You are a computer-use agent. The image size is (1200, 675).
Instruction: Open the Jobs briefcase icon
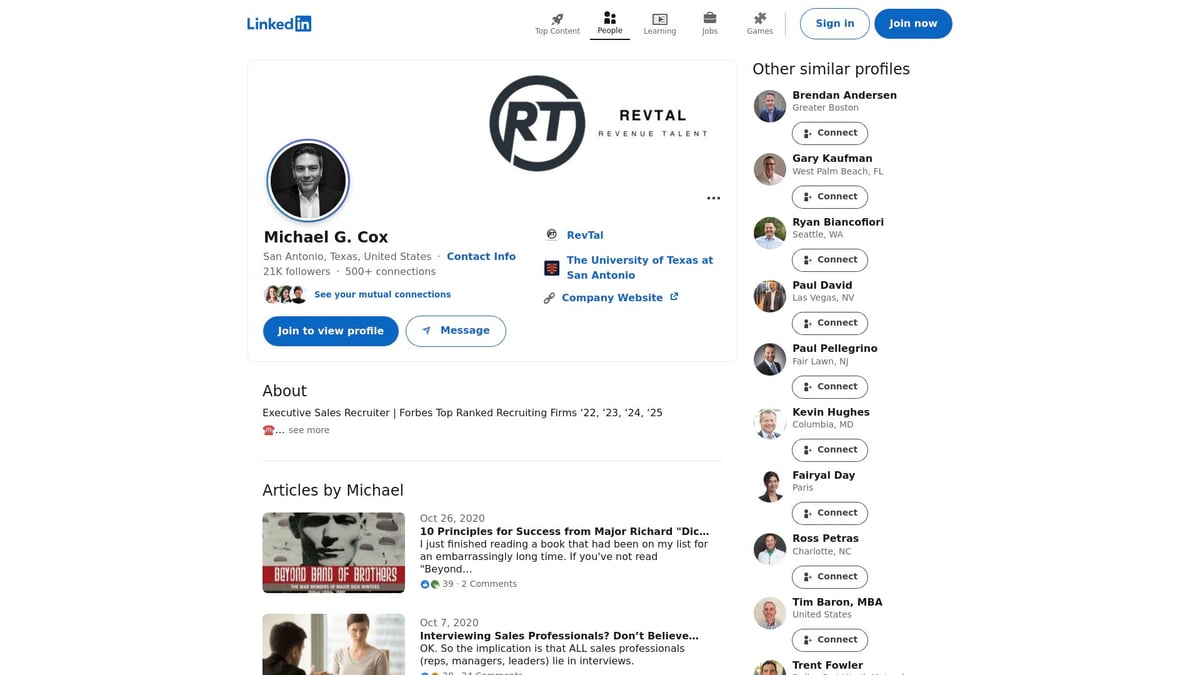(710, 17)
